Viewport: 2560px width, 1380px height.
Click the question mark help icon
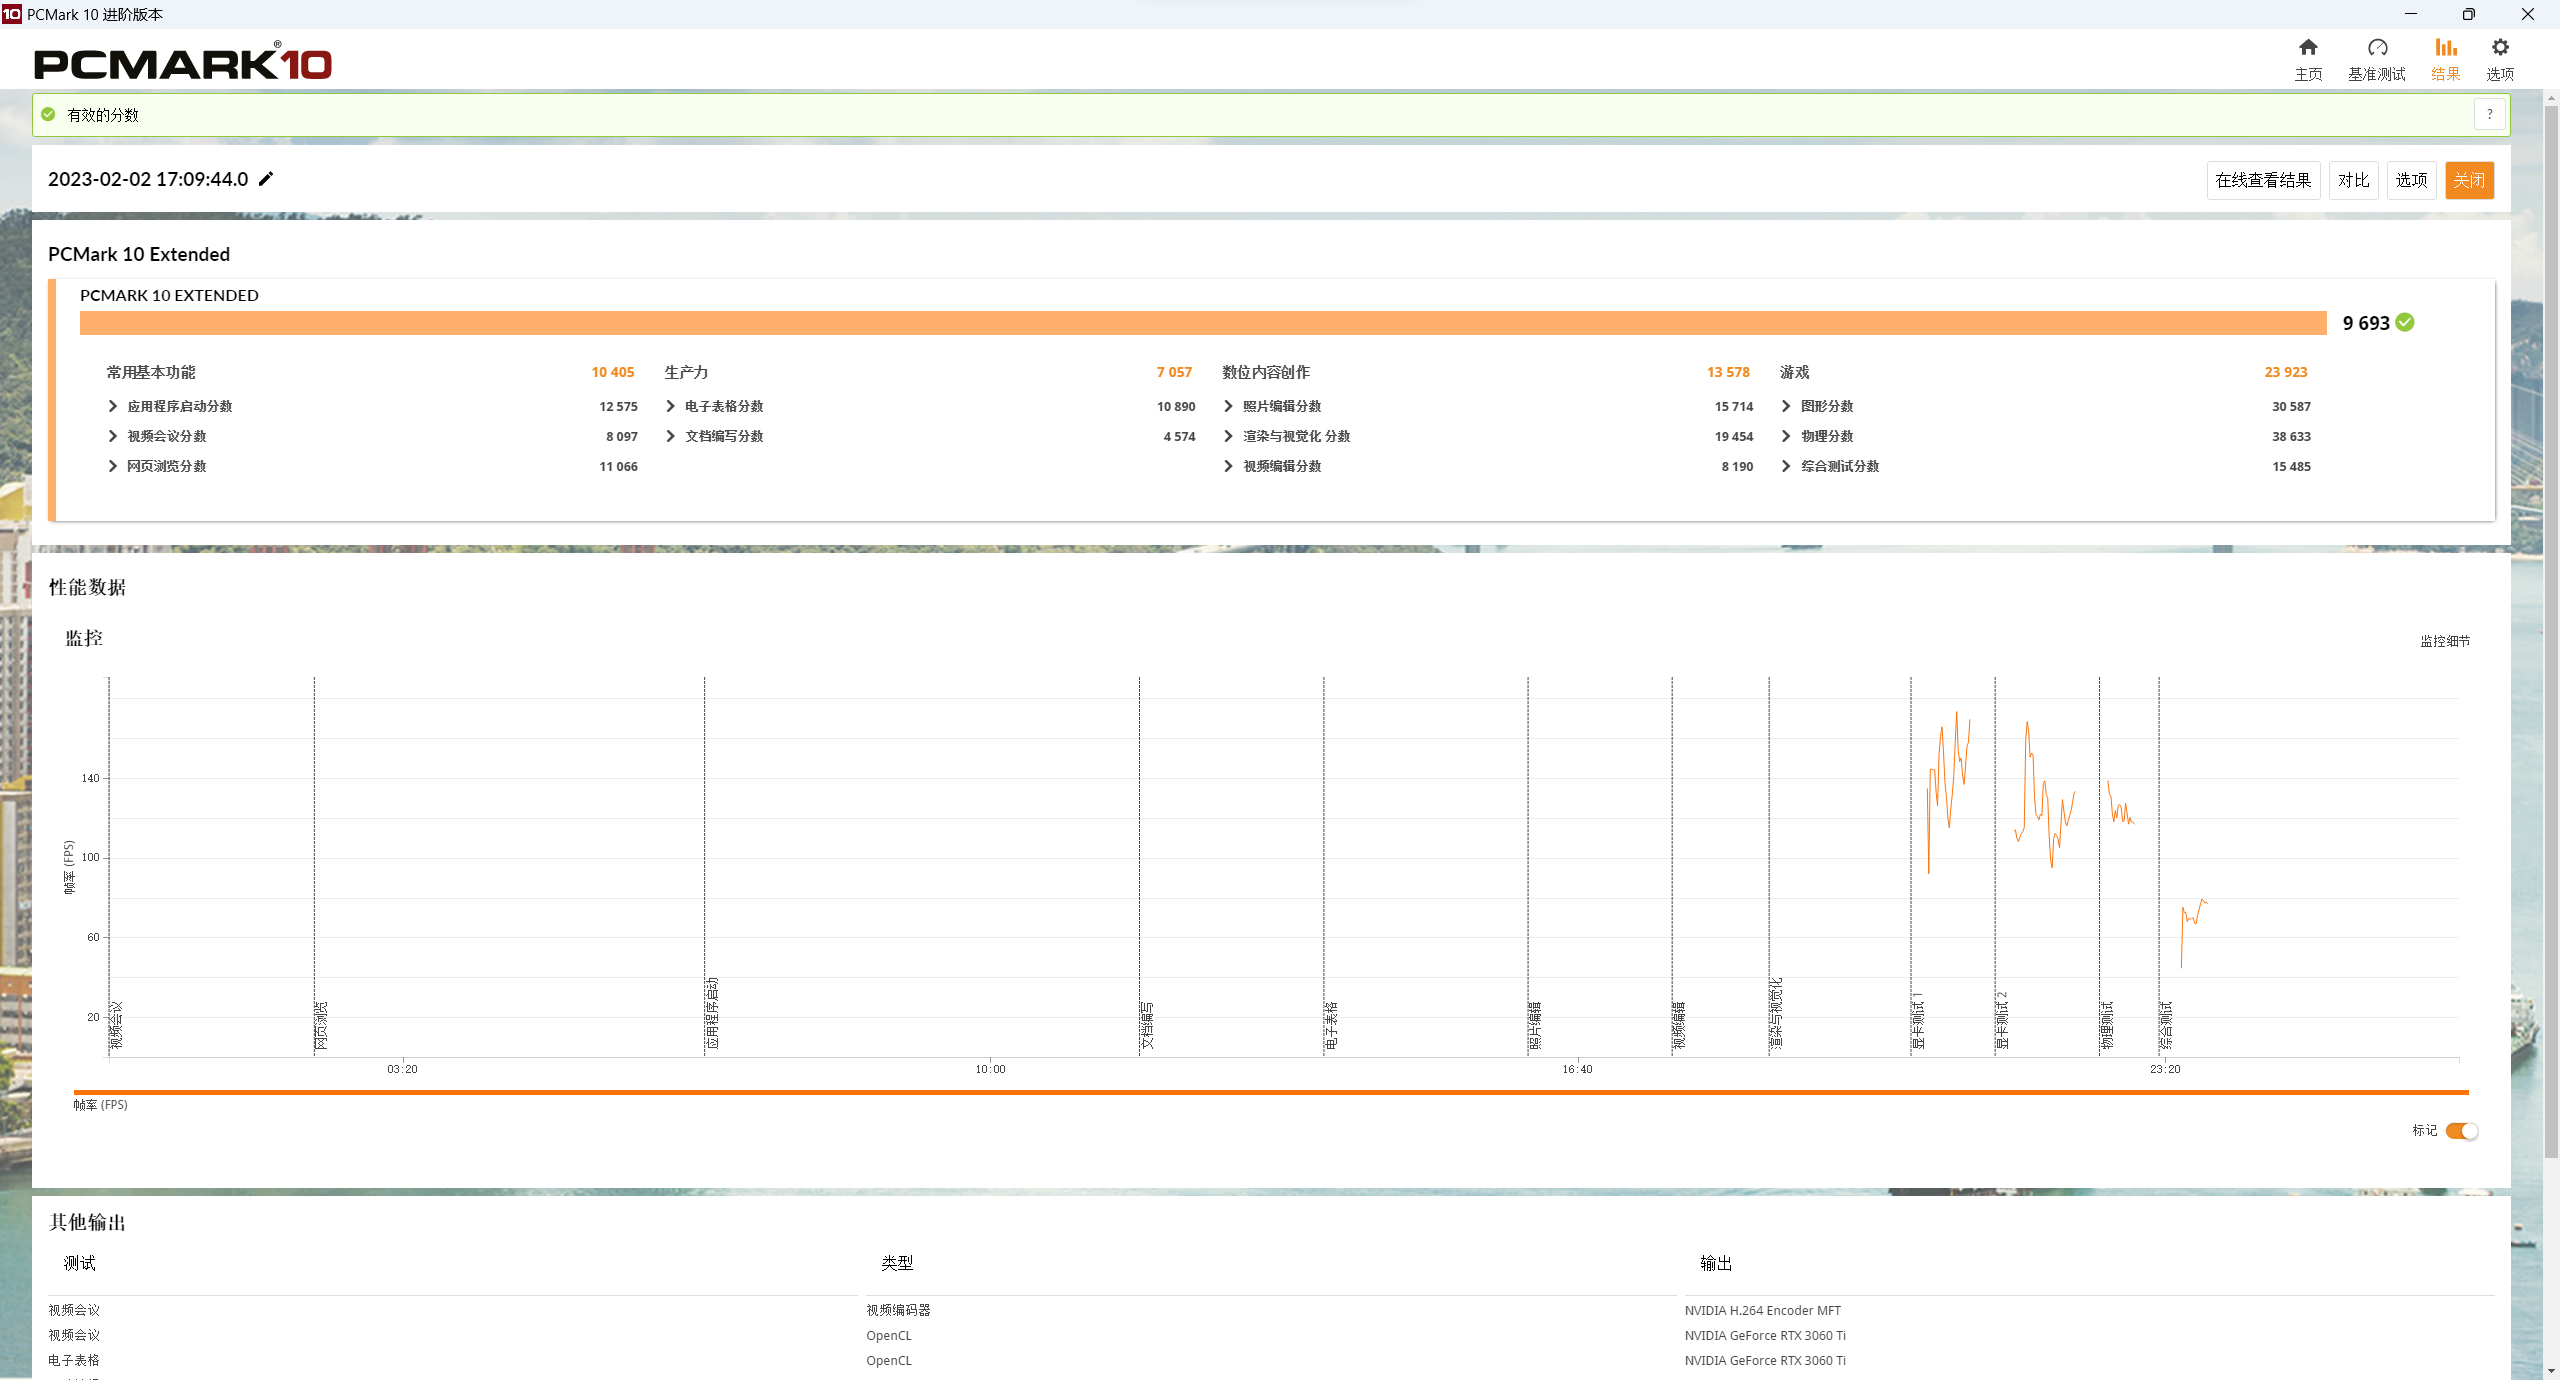click(2489, 115)
